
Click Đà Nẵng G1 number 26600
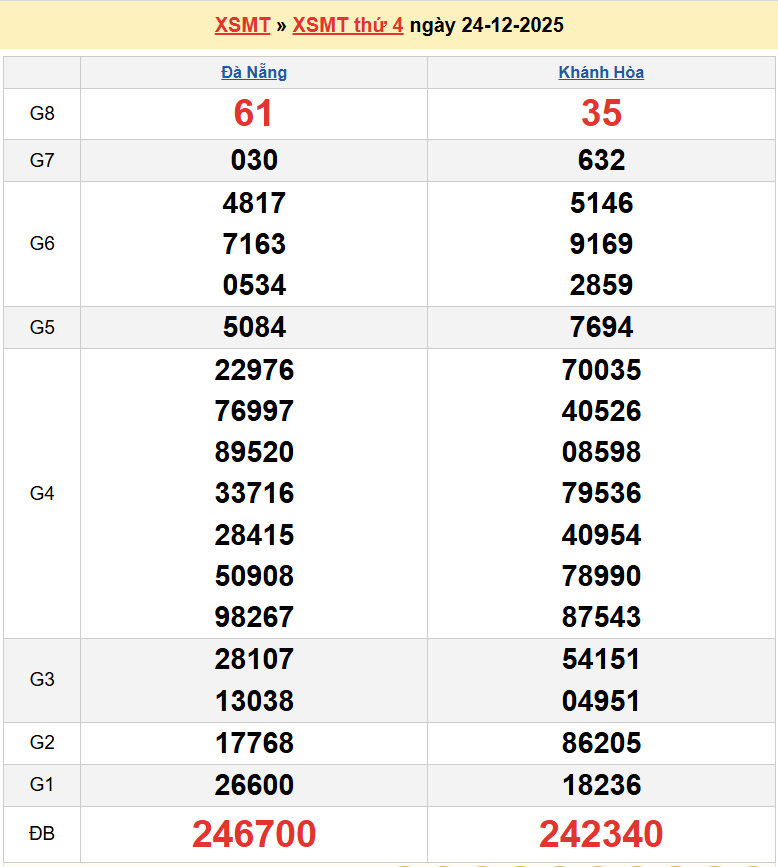click(254, 785)
